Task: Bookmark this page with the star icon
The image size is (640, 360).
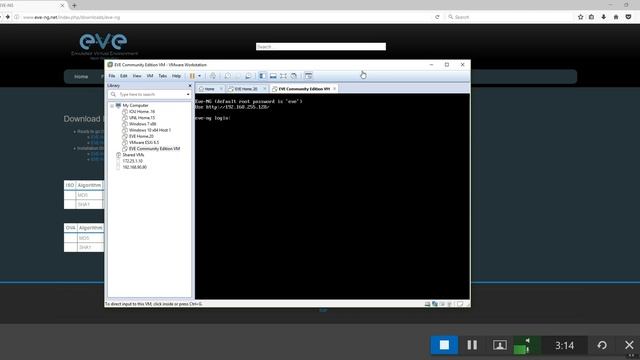Action: point(580,17)
